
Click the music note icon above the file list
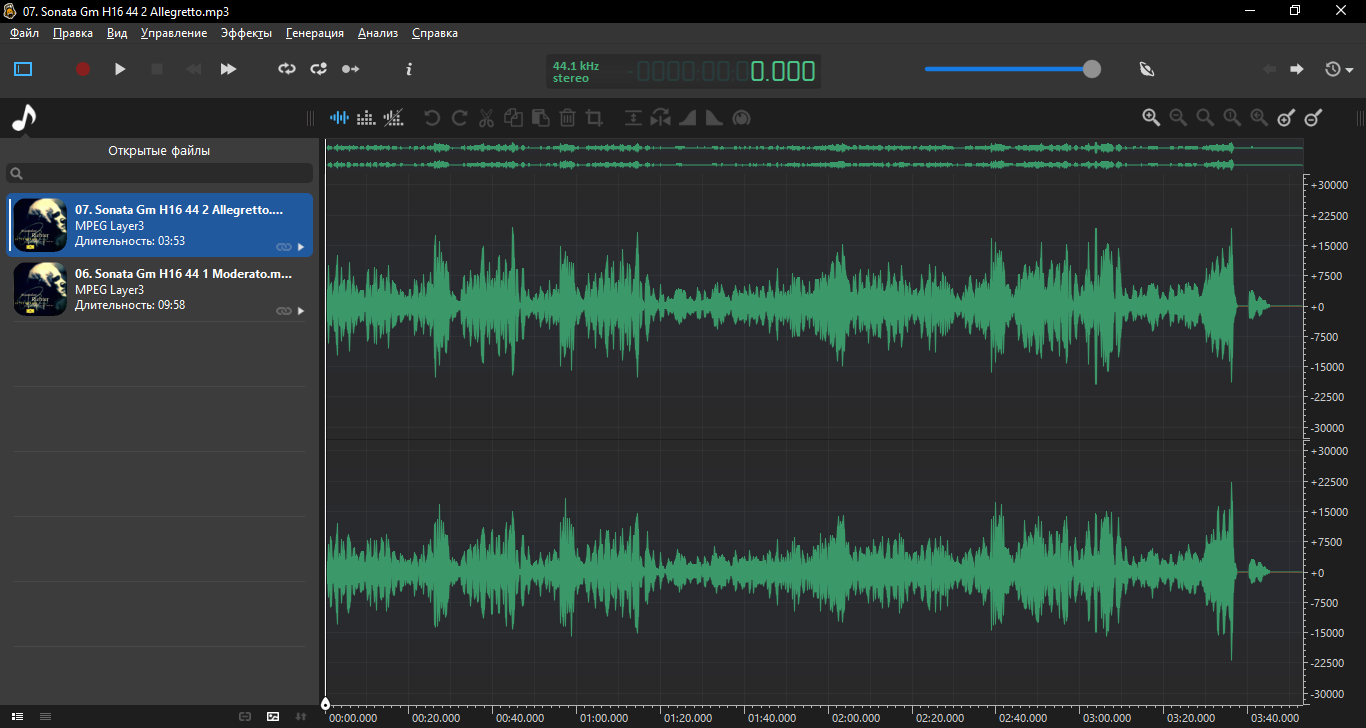[x=23, y=118]
